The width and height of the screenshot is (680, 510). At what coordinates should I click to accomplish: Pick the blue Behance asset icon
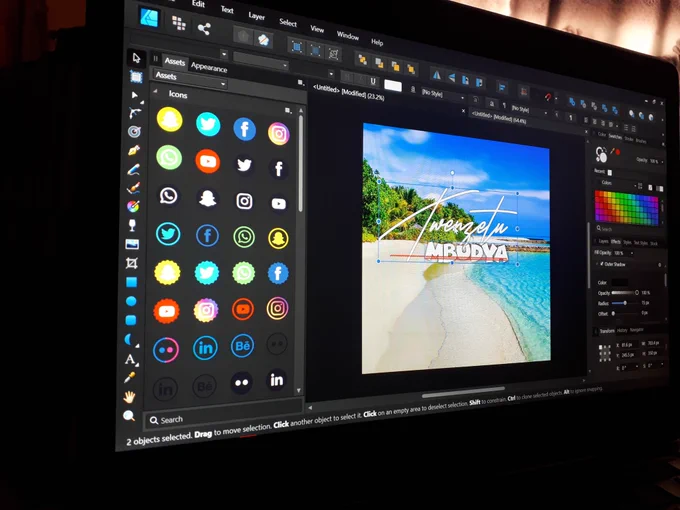242,346
